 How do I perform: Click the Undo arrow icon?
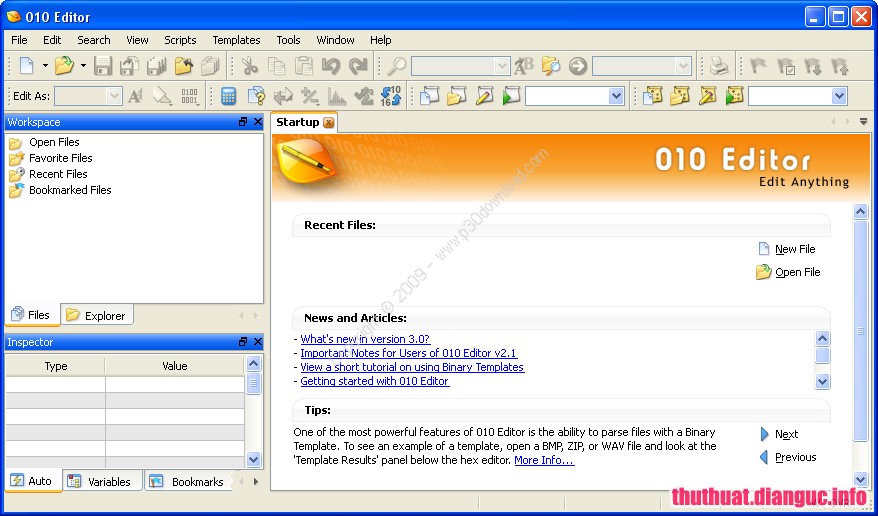point(331,66)
